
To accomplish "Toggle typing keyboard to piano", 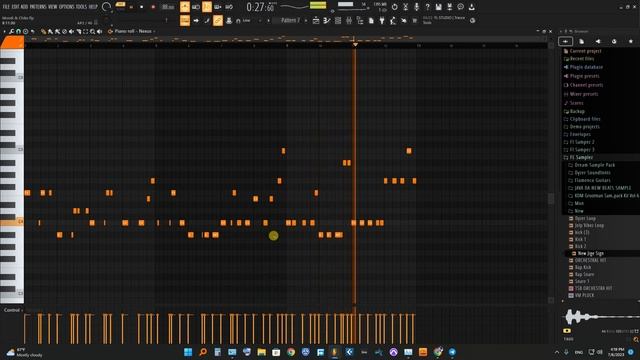I will (x=184, y=20).
